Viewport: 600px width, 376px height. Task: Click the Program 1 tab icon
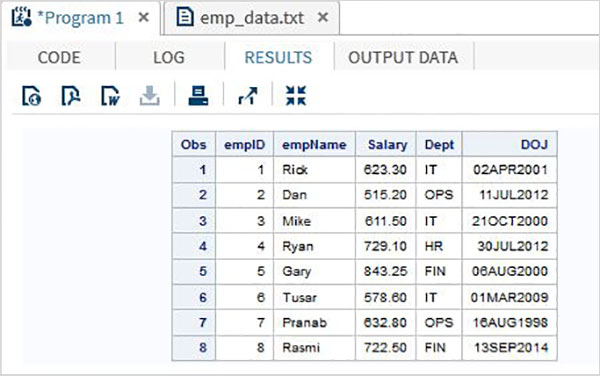[21, 17]
